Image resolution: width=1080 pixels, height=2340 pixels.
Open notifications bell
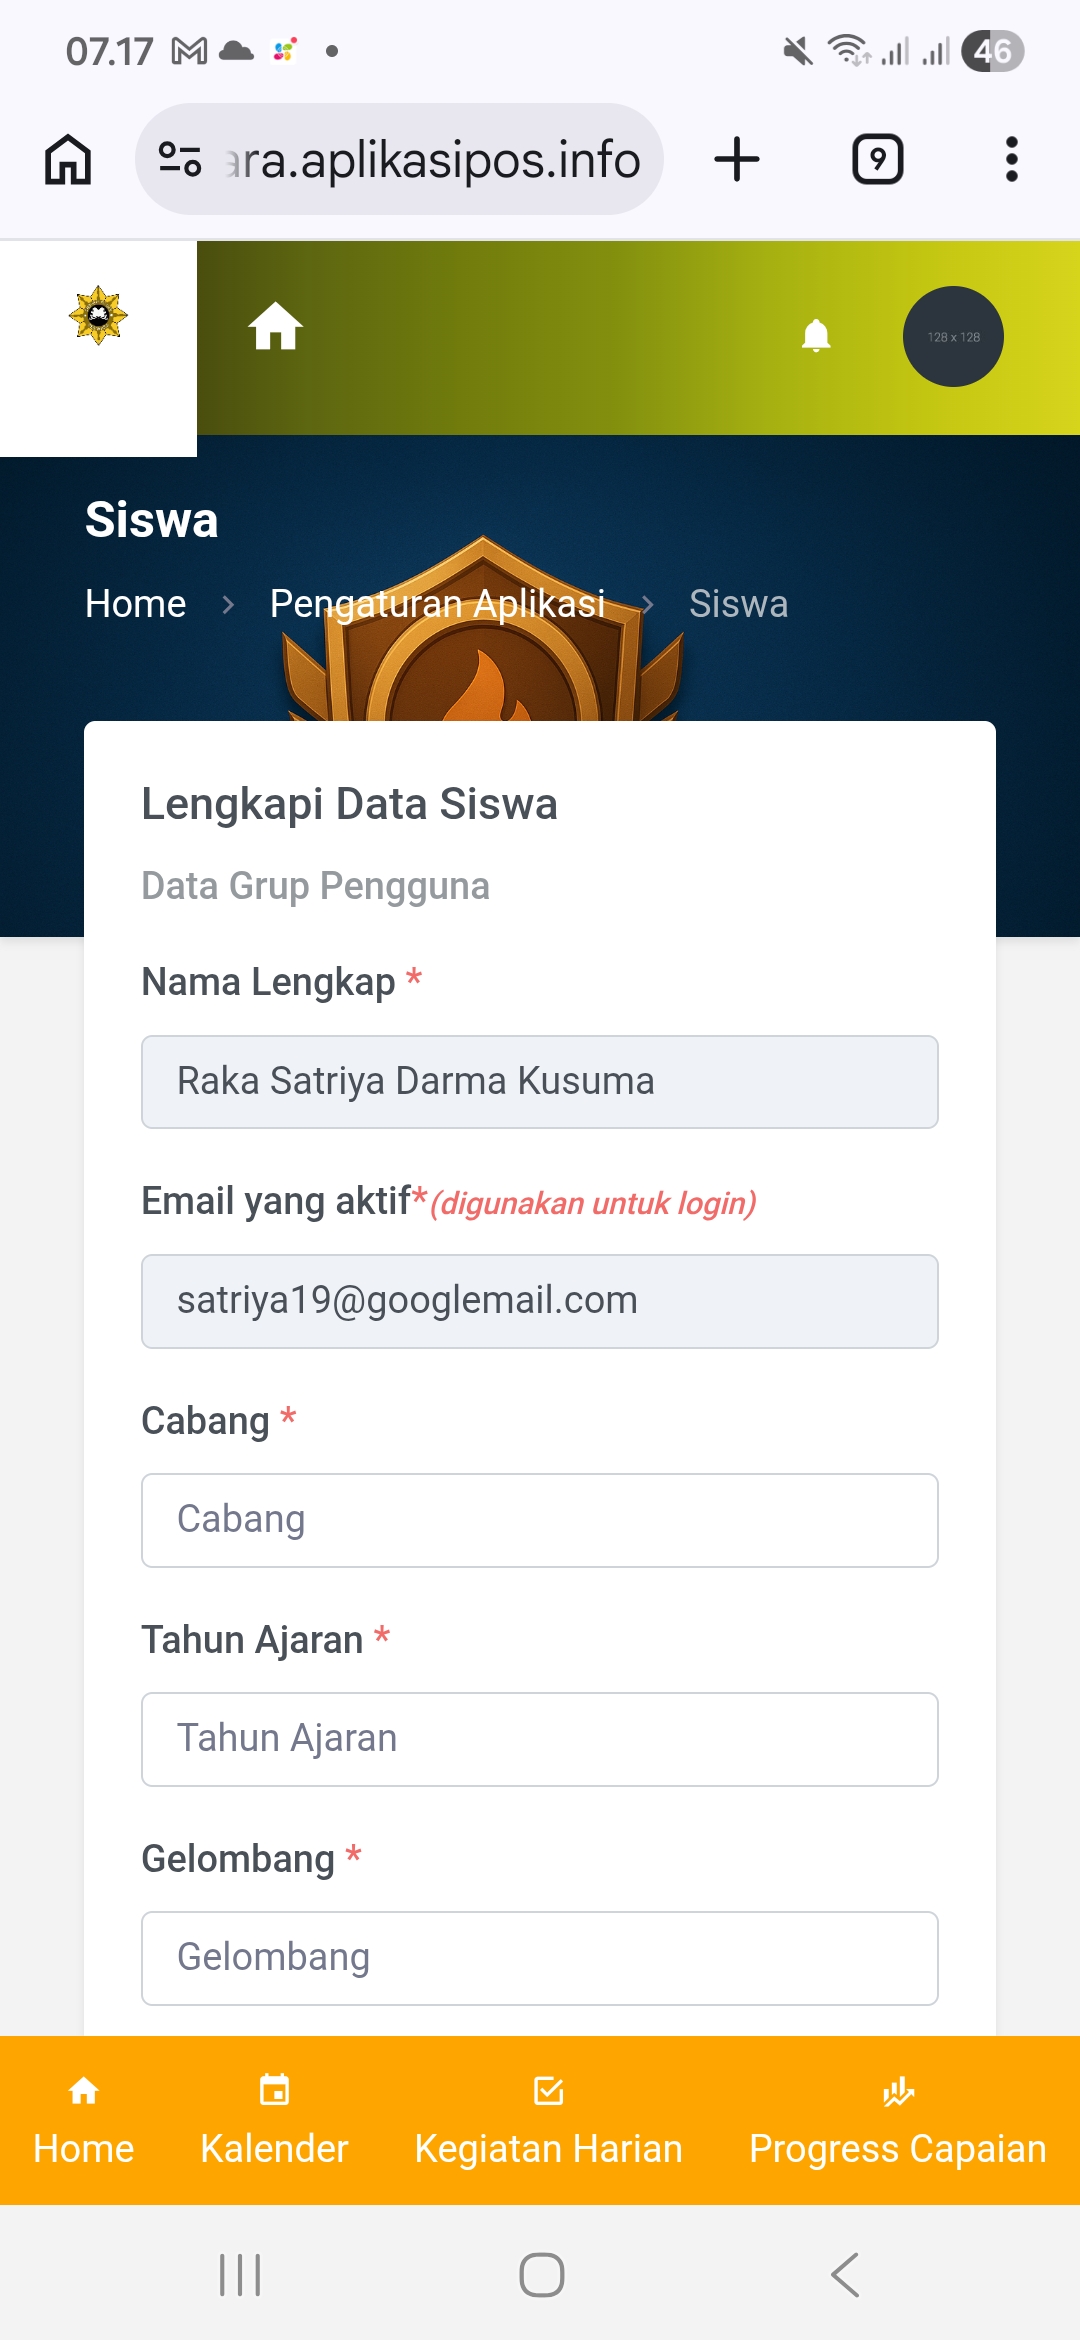[x=816, y=335]
